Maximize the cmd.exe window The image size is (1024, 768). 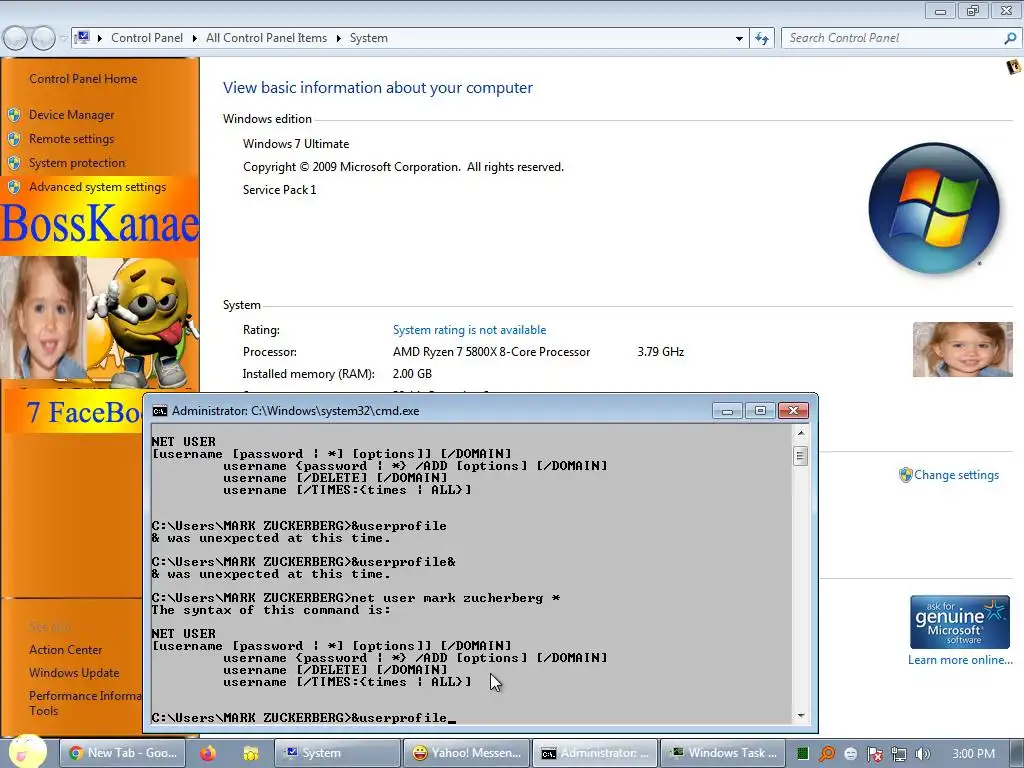coord(760,411)
